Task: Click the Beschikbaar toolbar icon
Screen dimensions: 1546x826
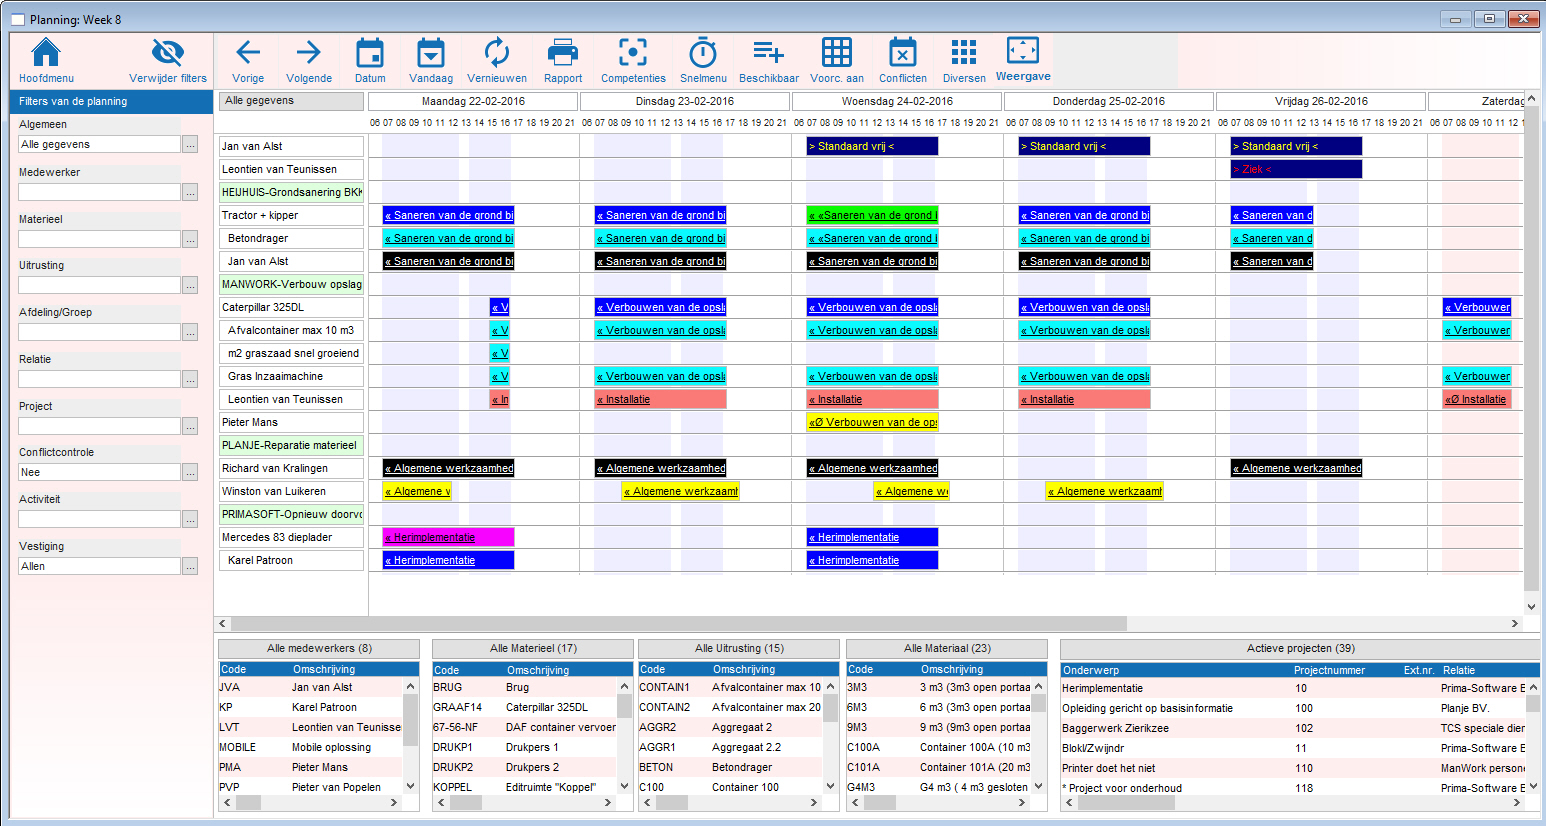Action: tap(769, 53)
